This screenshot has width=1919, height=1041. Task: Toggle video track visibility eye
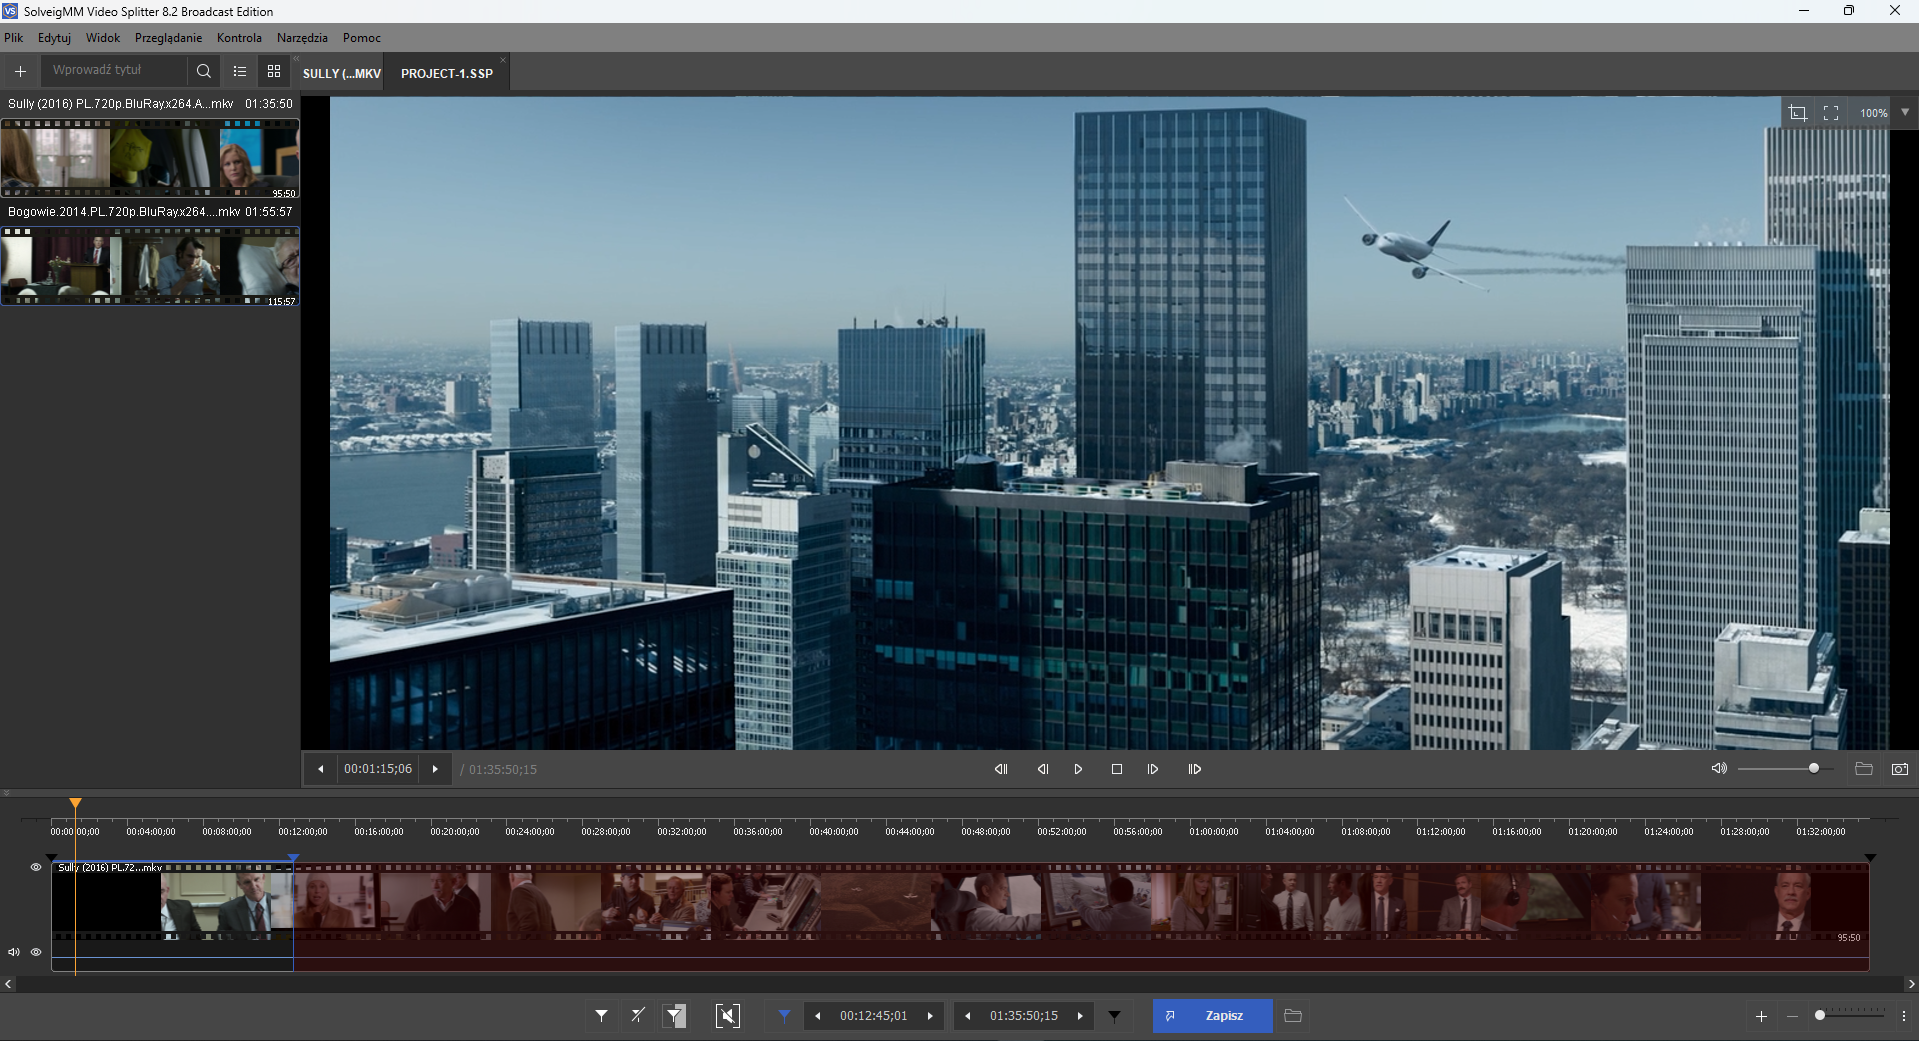point(36,867)
